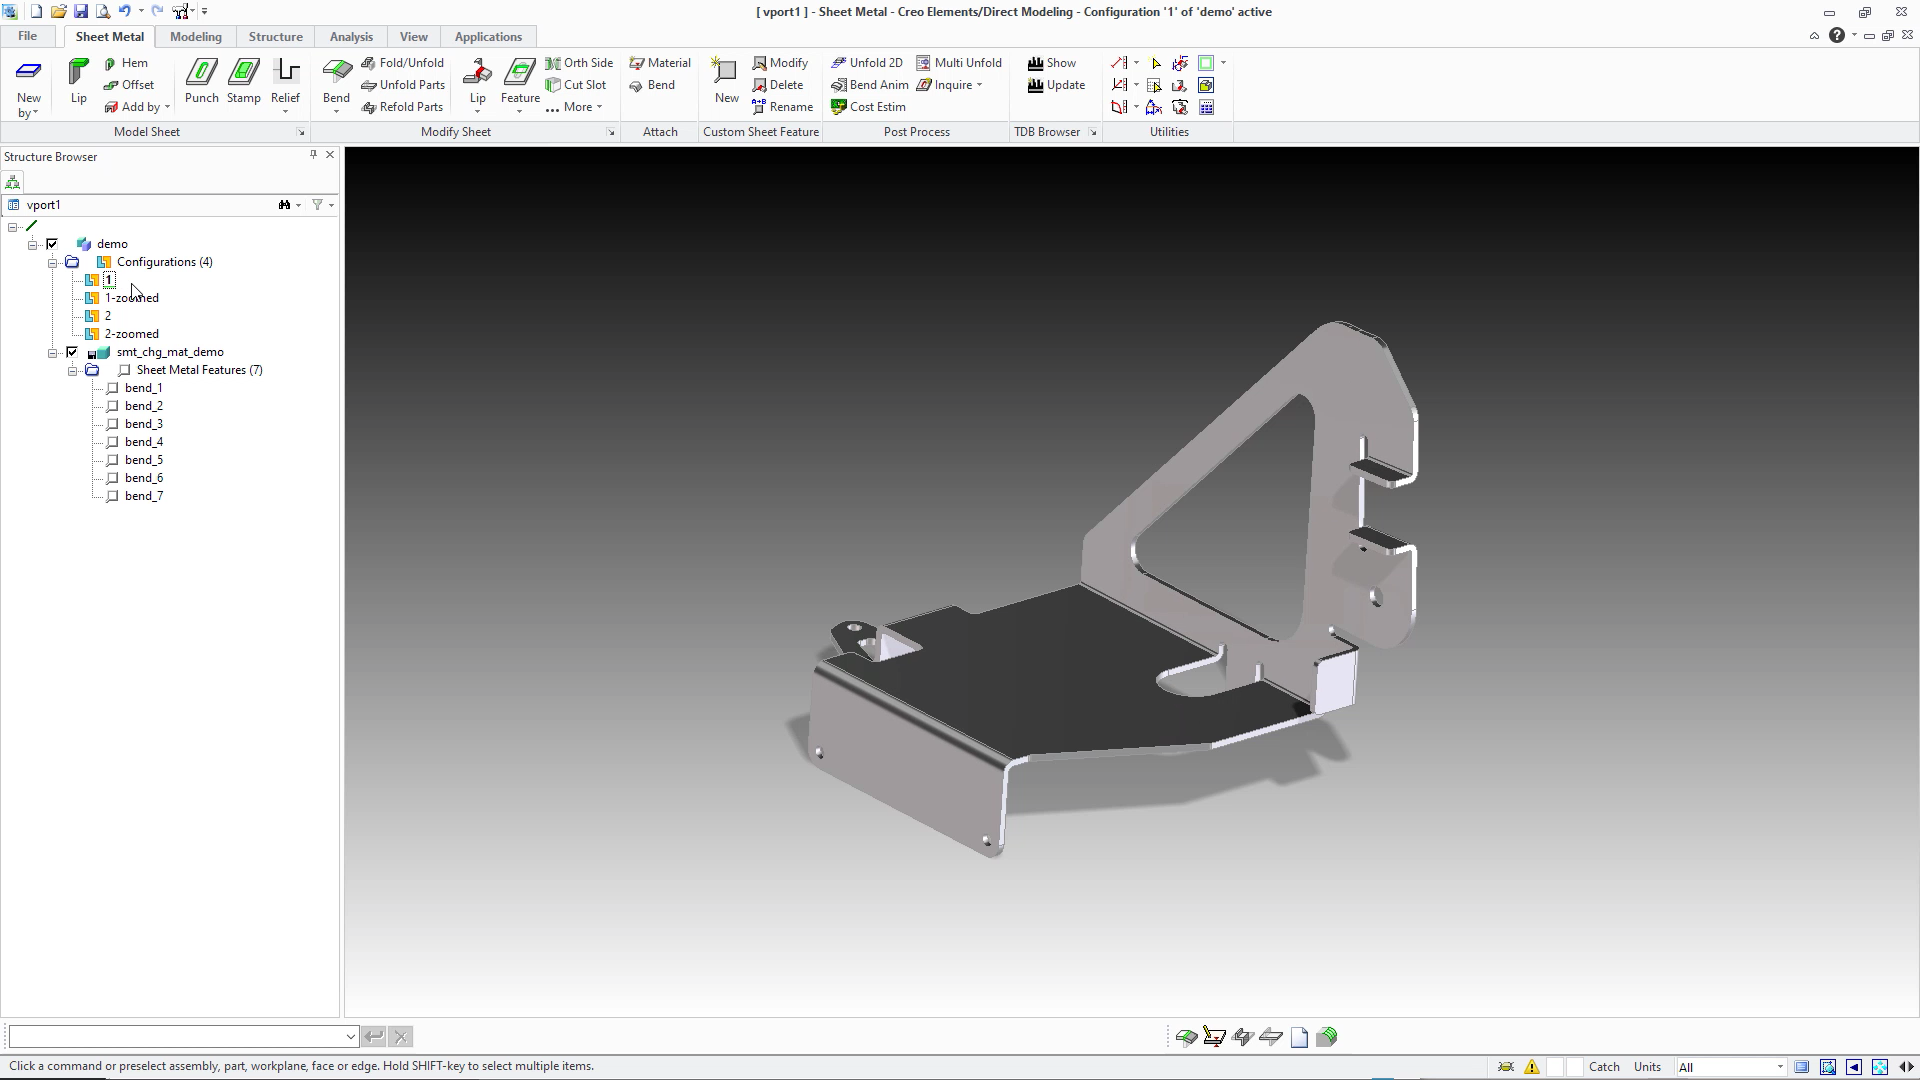Open the command line combo box dropdown
This screenshot has height=1080, width=1920.
coord(350,1037)
